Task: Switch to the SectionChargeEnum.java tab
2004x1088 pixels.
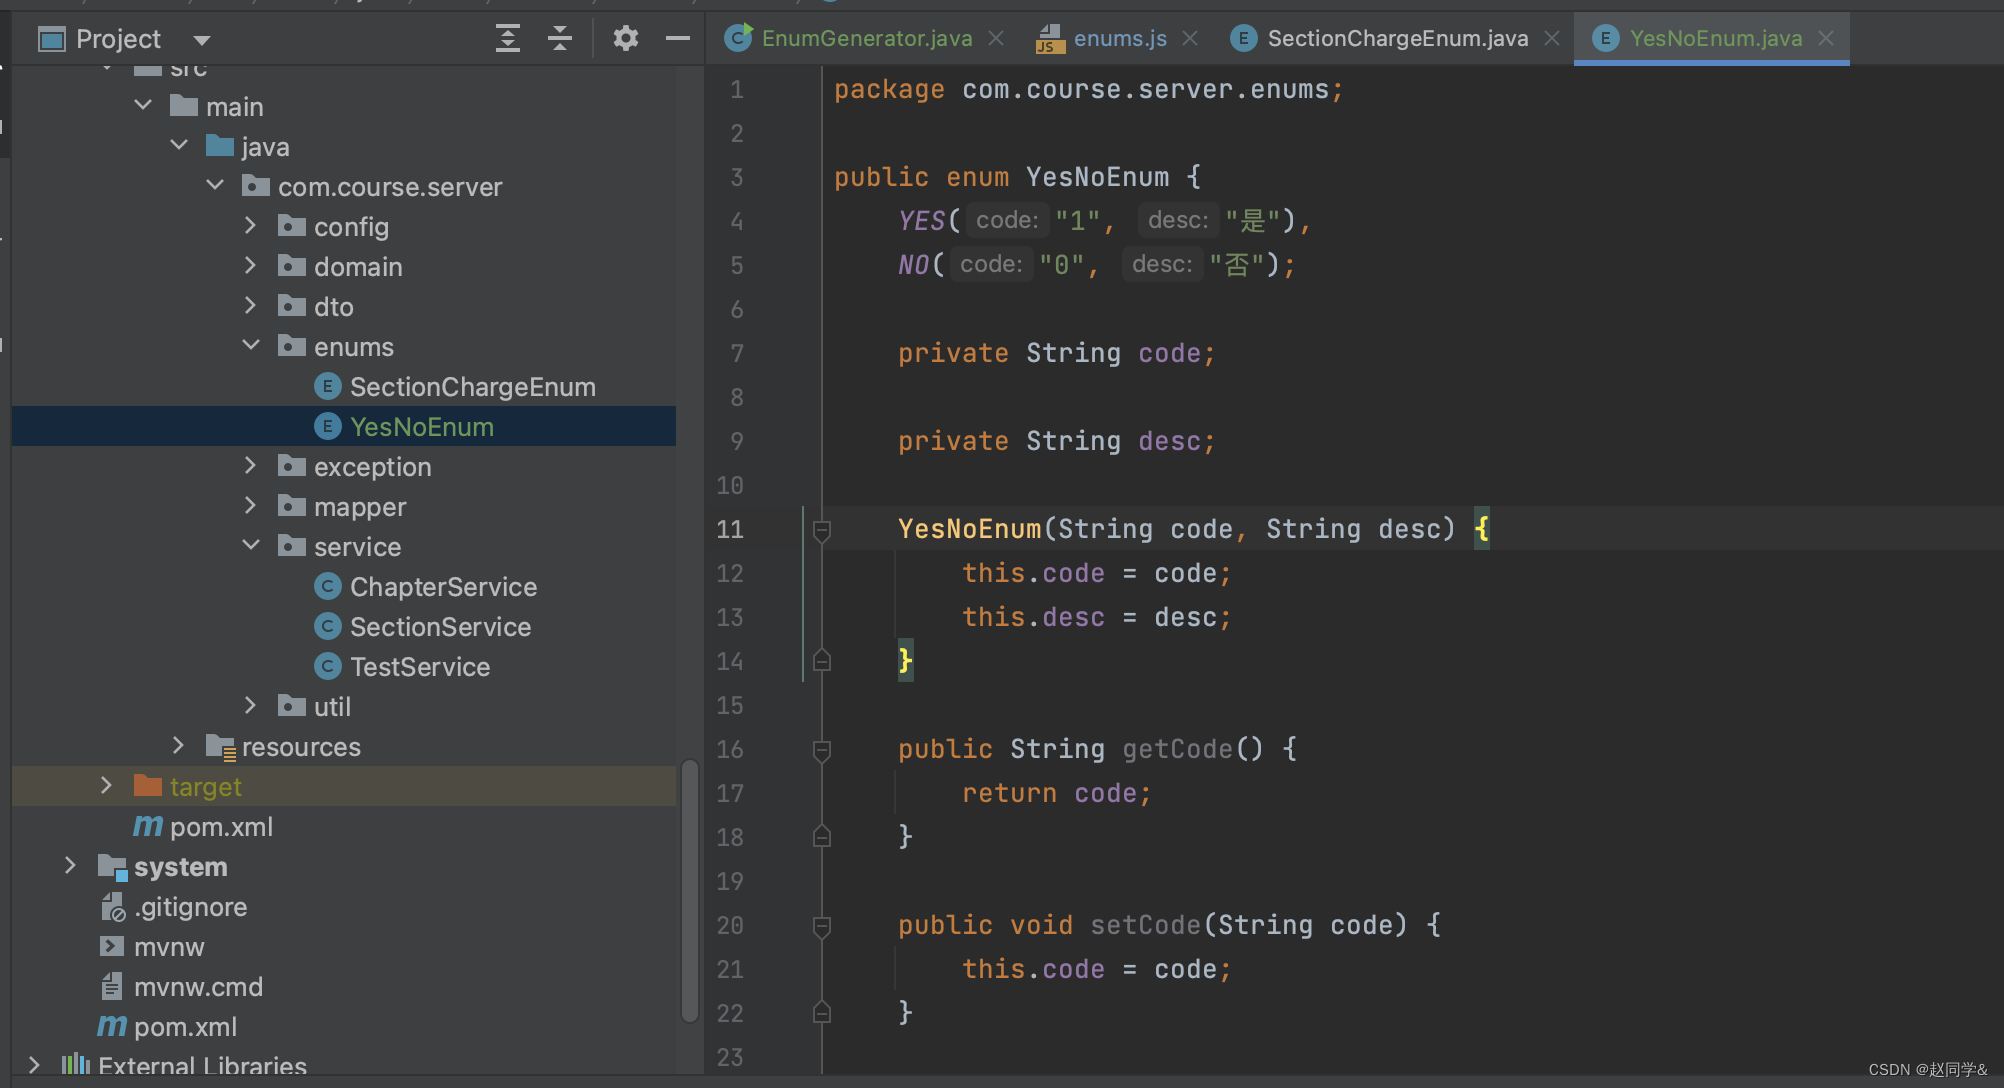Action: (x=1396, y=39)
